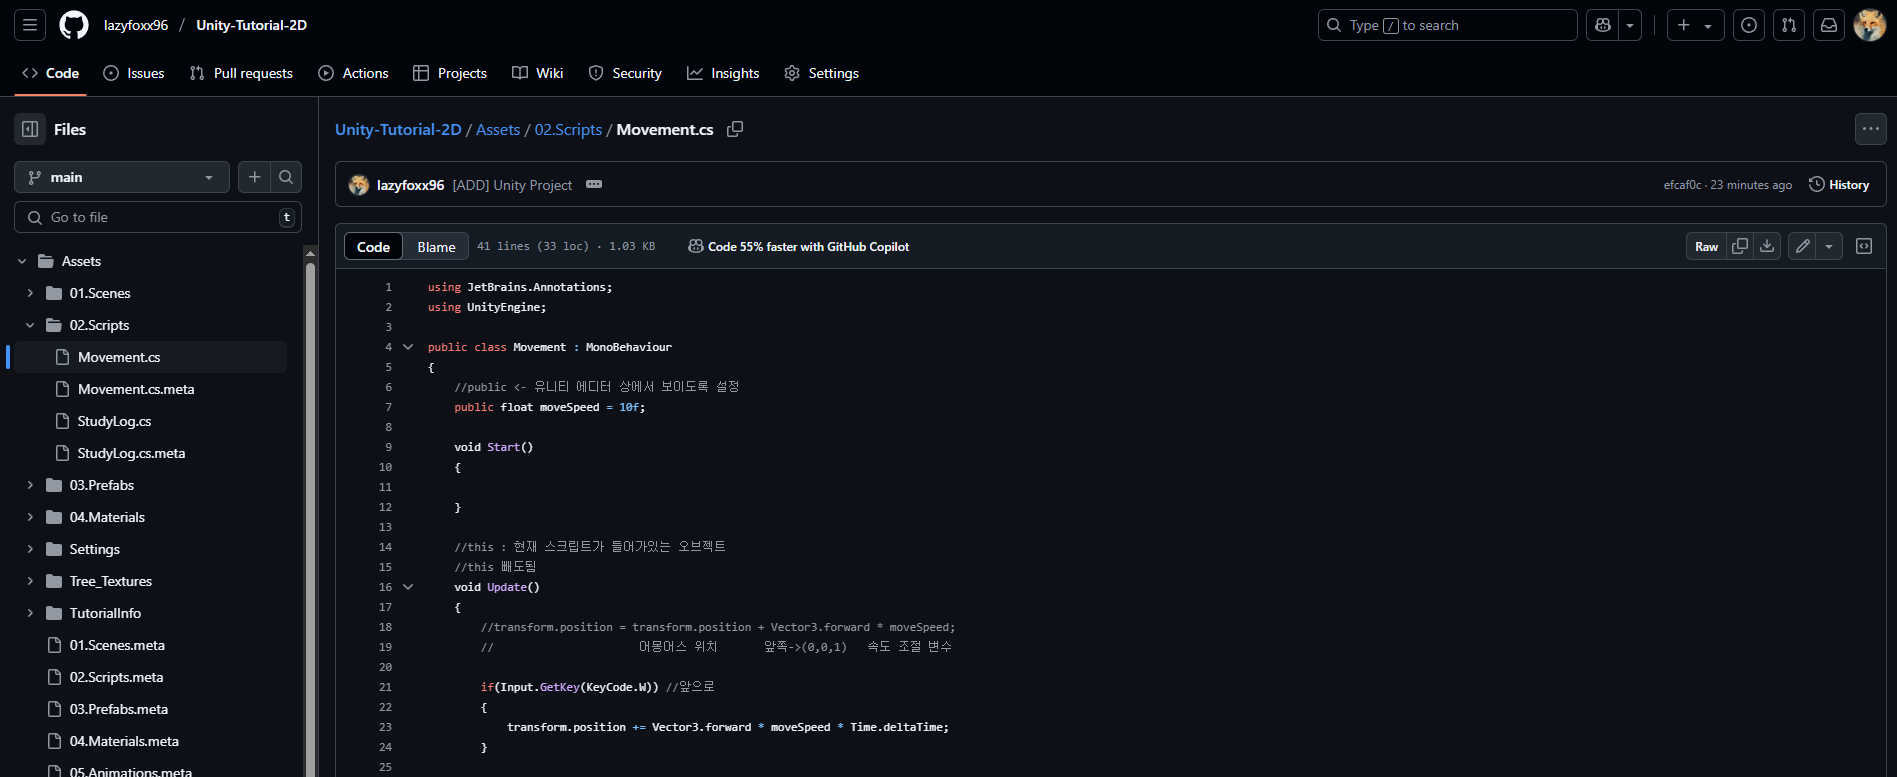Image resolution: width=1897 pixels, height=777 pixels.
Task: Collapse code at line 4 chevron
Action: coord(408,347)
